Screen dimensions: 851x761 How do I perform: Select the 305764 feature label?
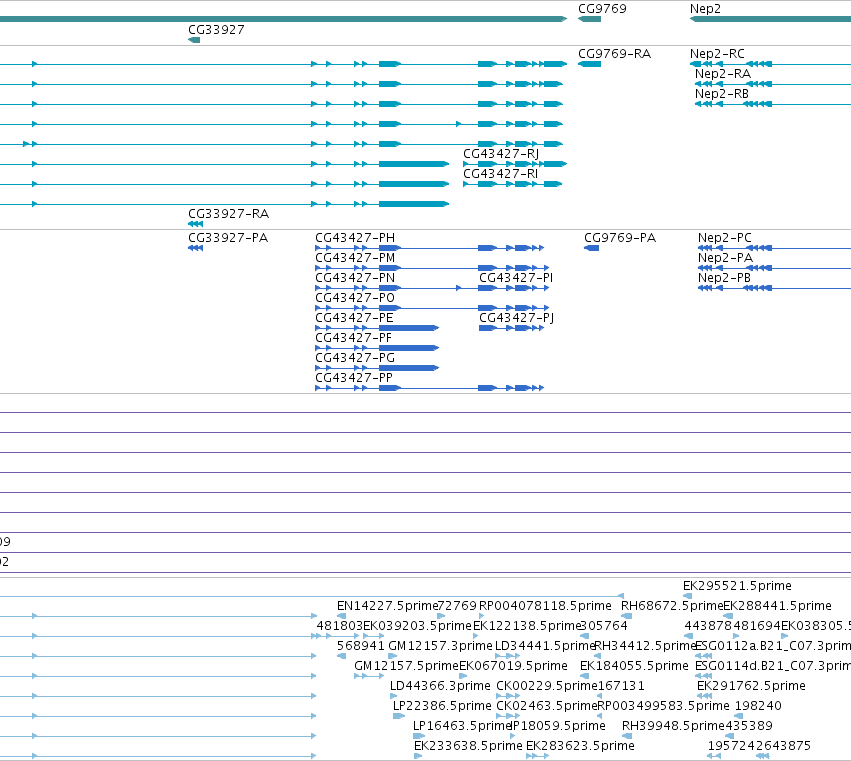(604, 626)
